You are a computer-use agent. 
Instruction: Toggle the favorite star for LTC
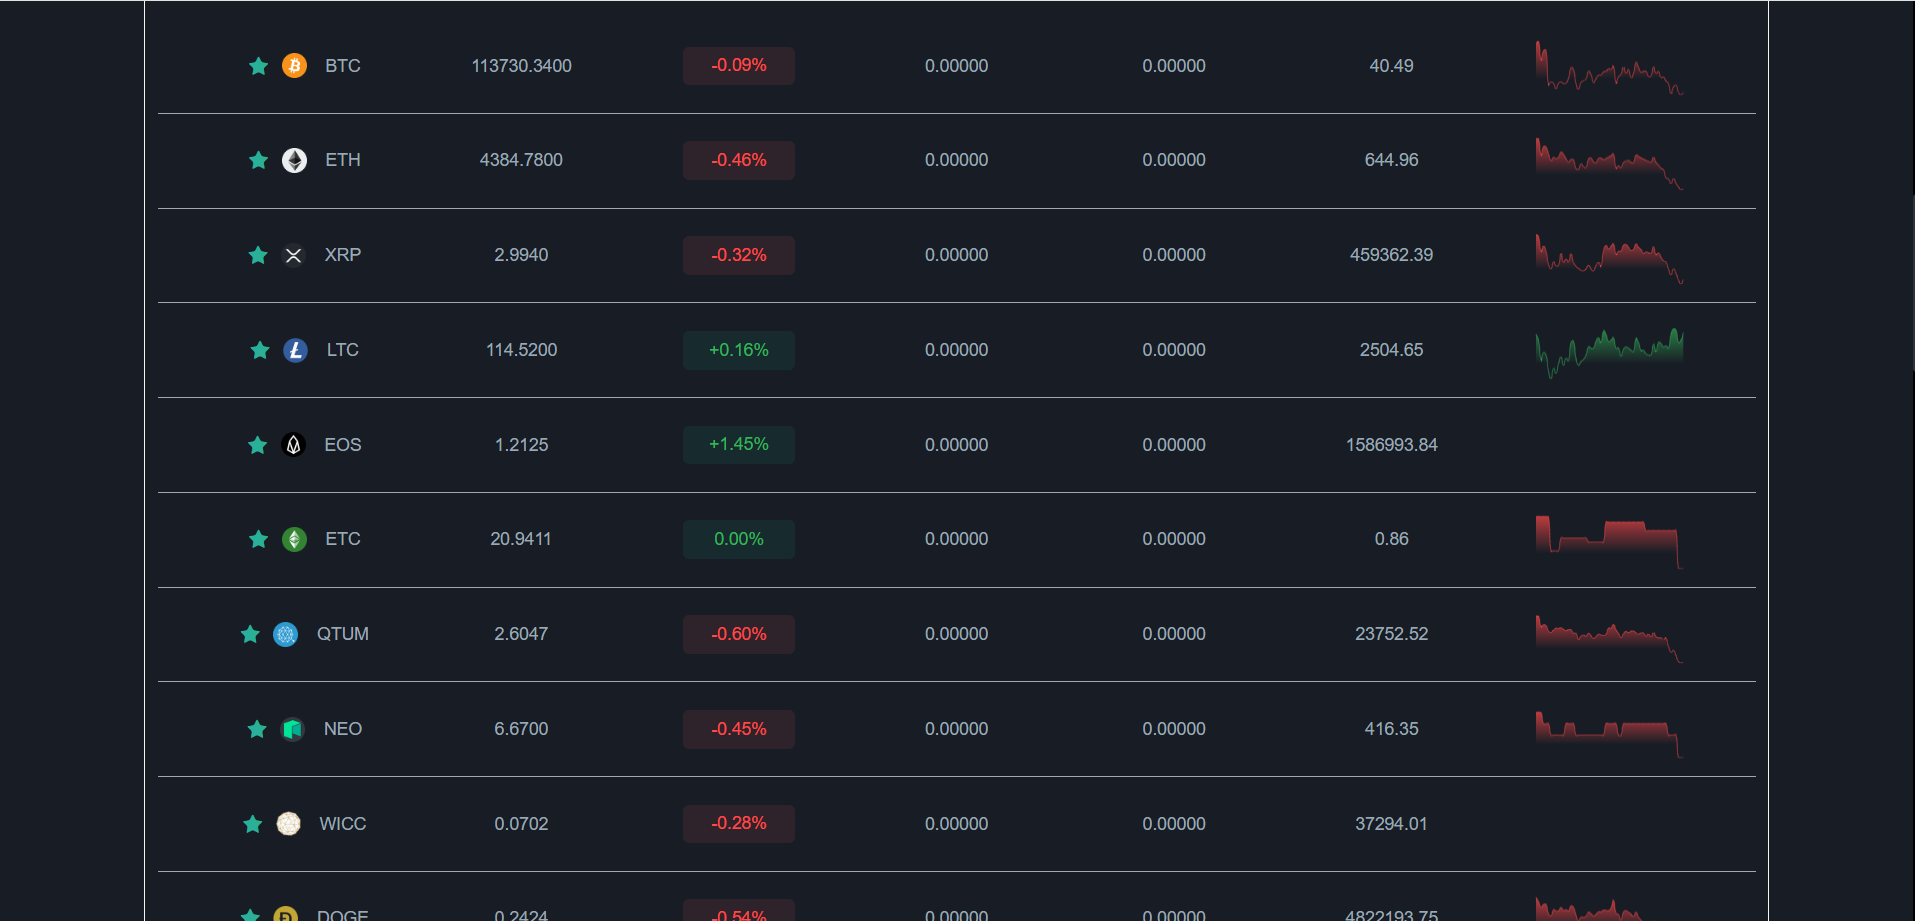[259, 350]
